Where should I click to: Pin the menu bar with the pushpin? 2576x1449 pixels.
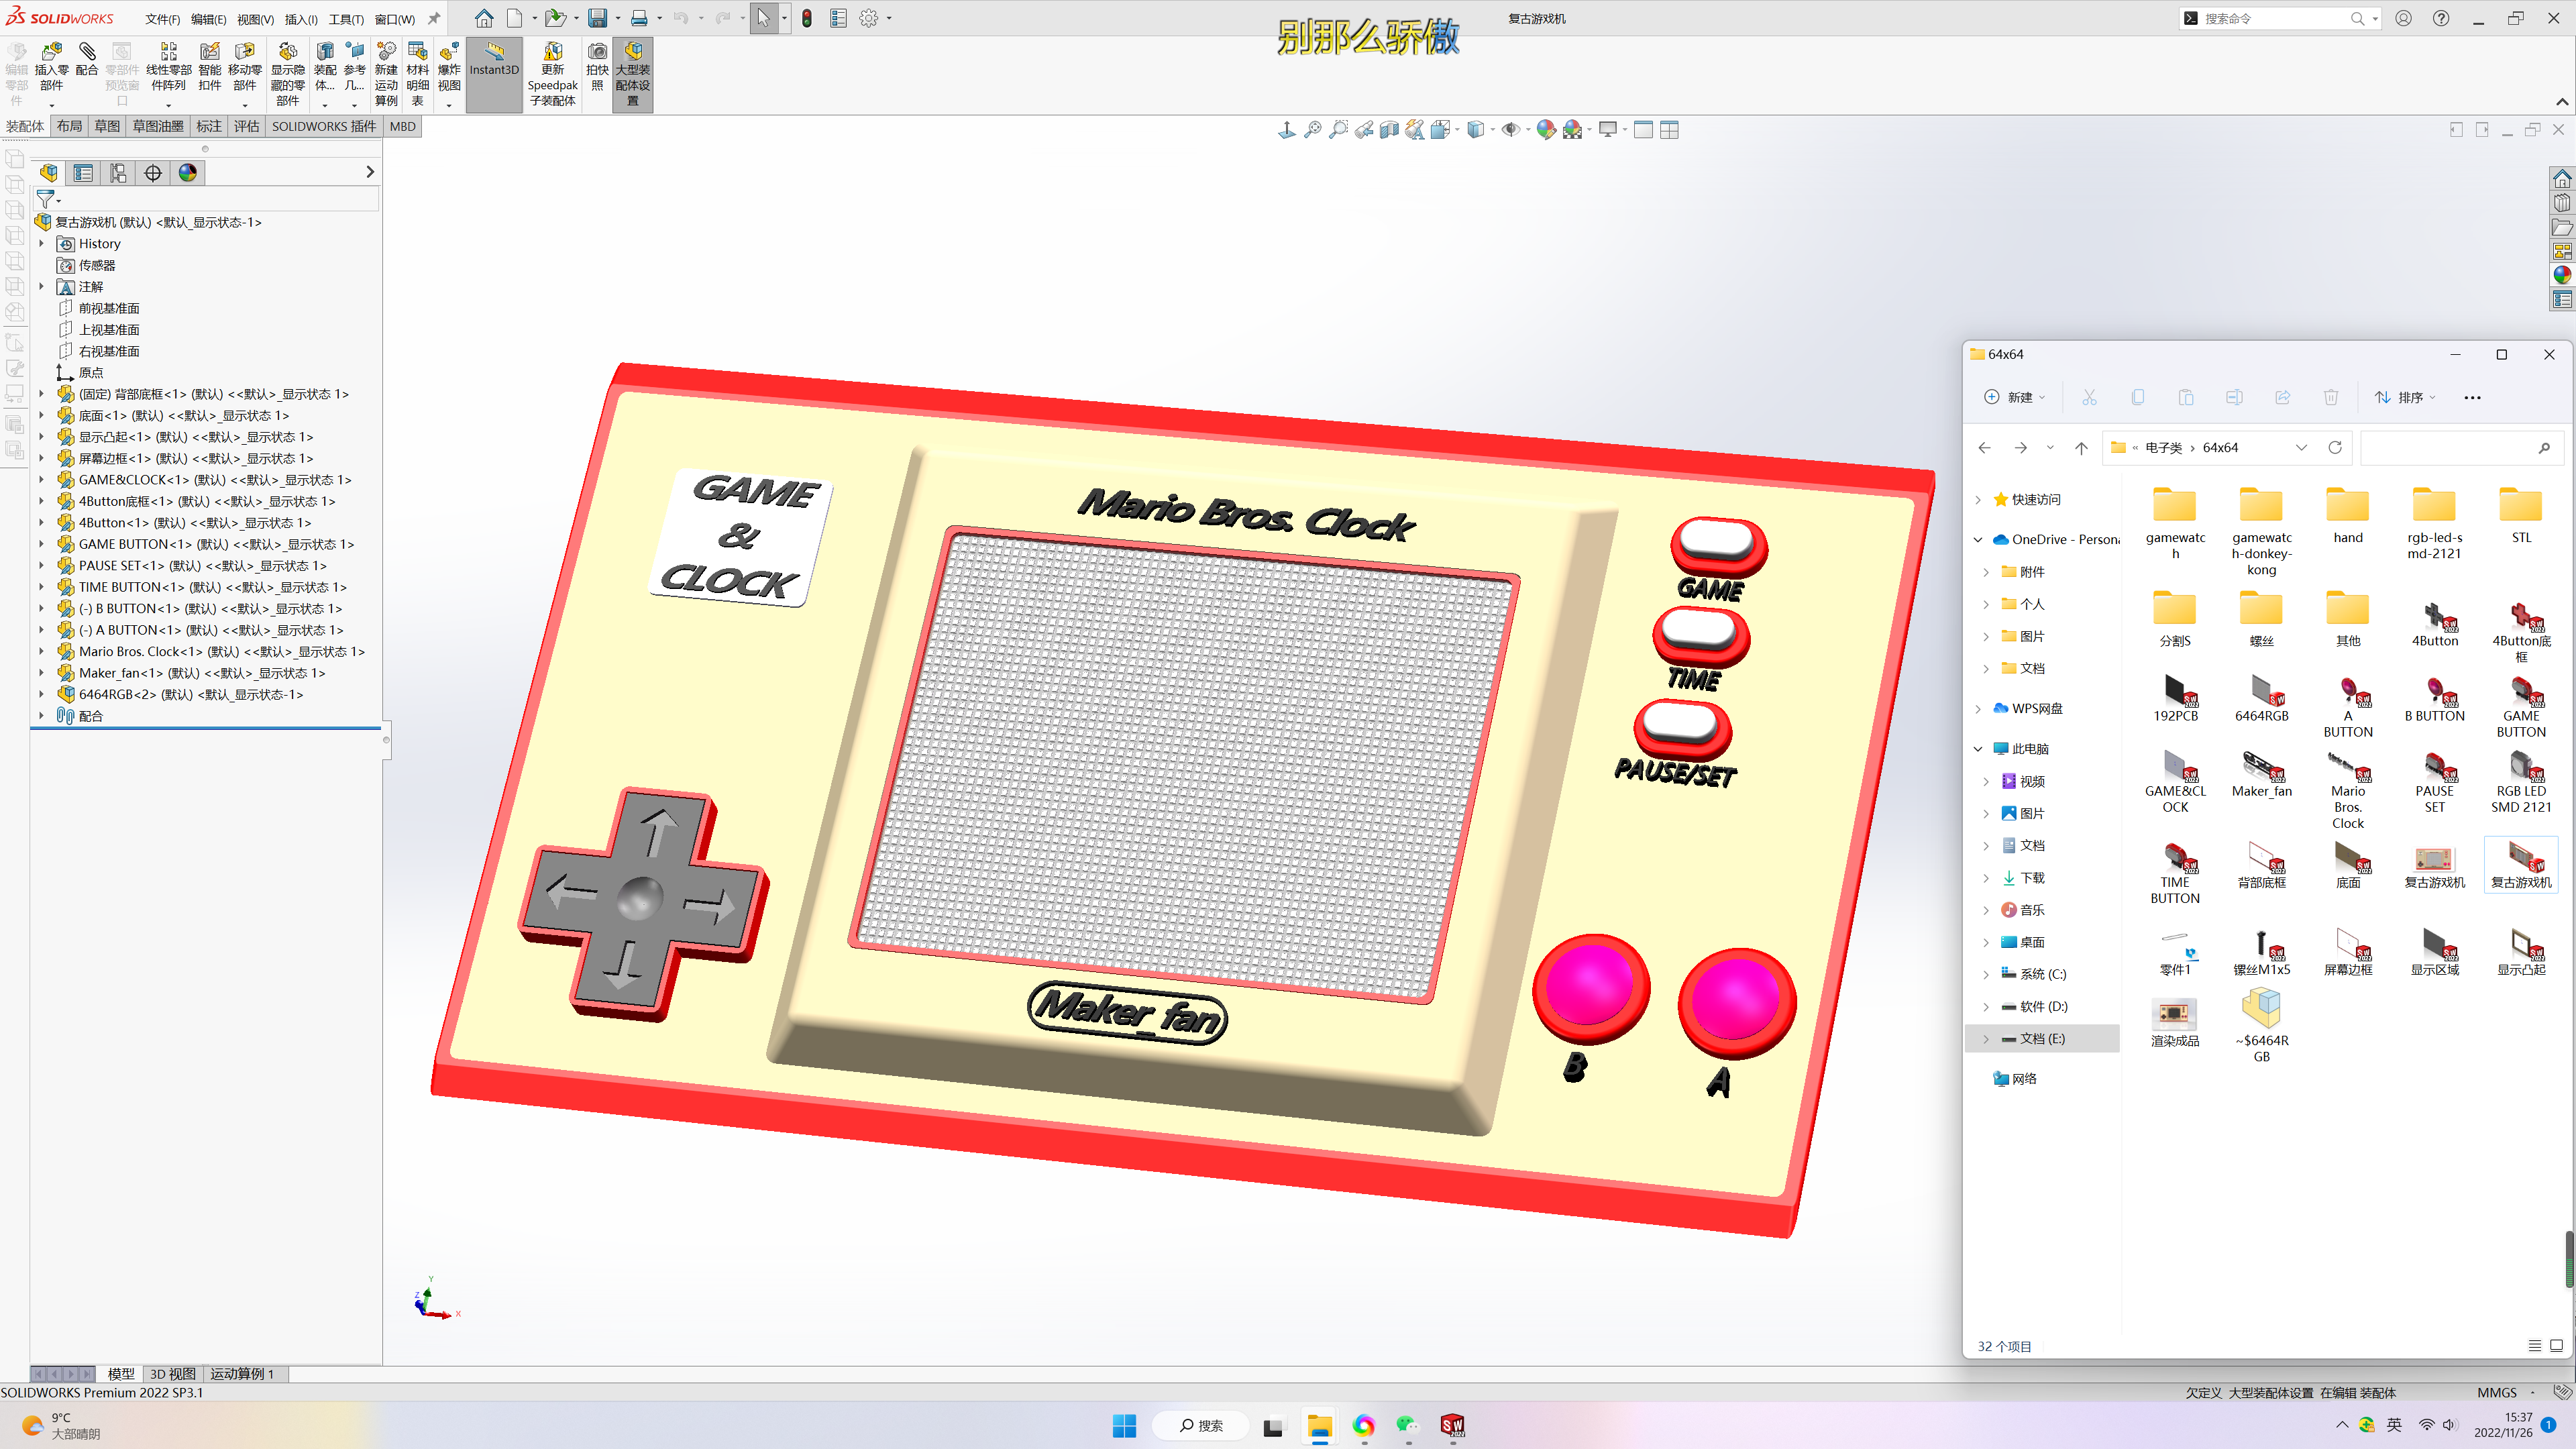[434, 18]
